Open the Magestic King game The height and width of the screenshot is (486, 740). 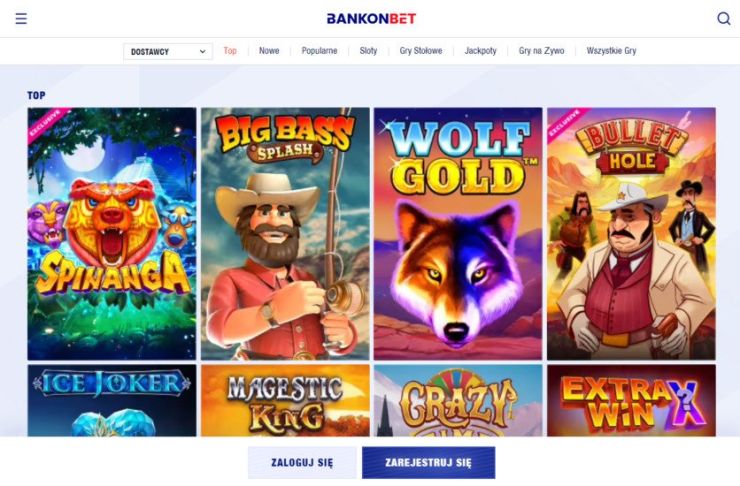(285, 400)
